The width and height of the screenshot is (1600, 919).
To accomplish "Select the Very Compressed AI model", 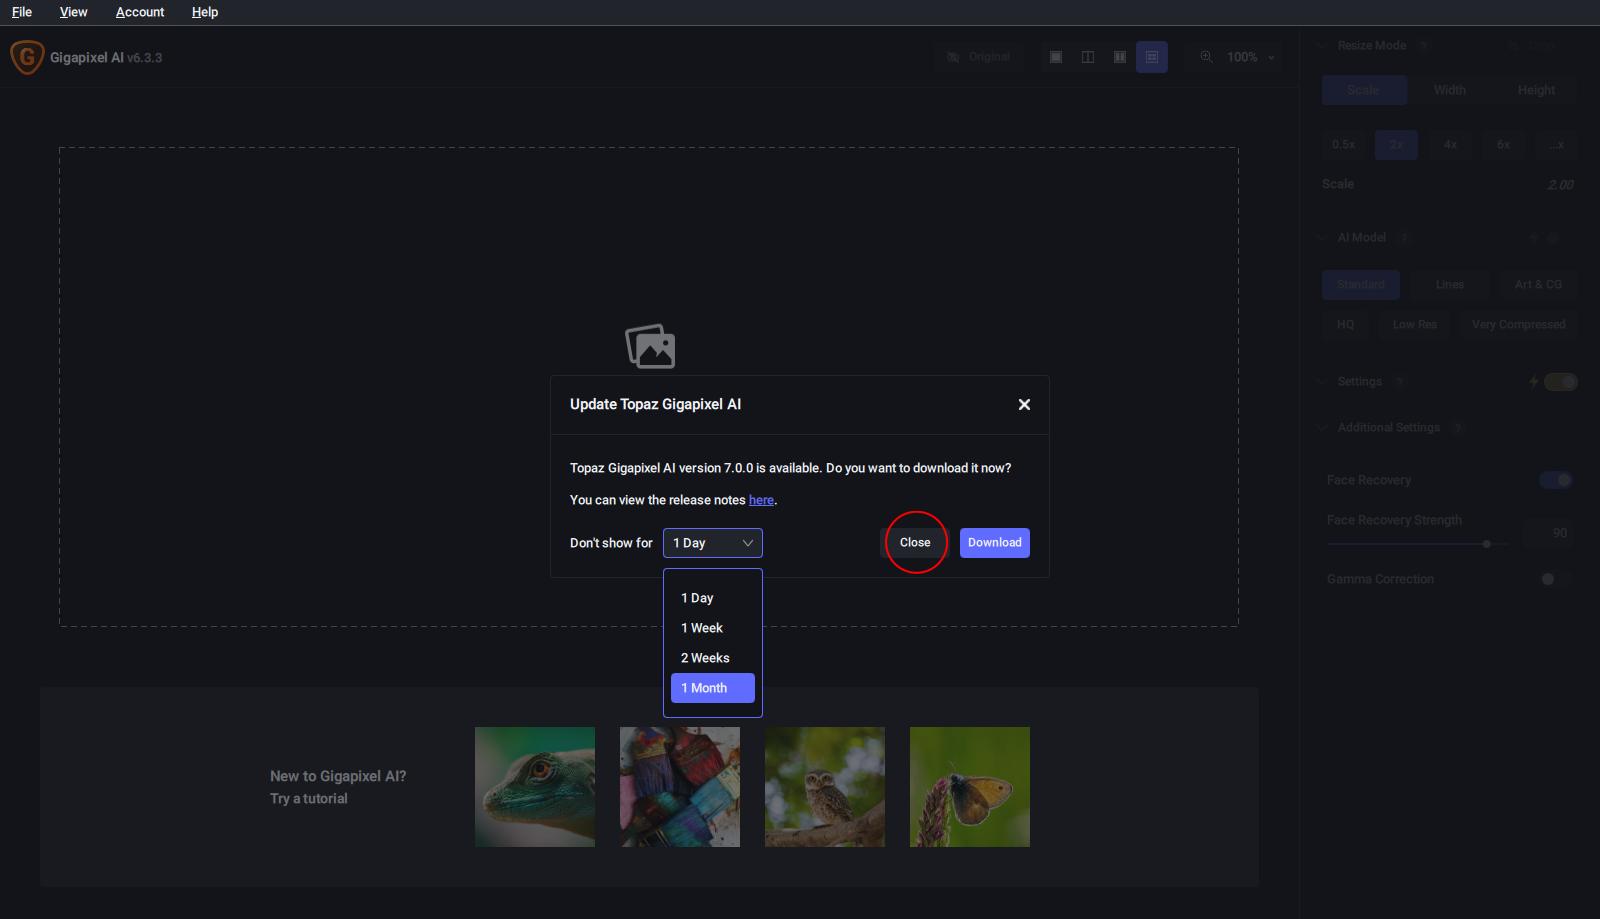I will (1518, 325).
